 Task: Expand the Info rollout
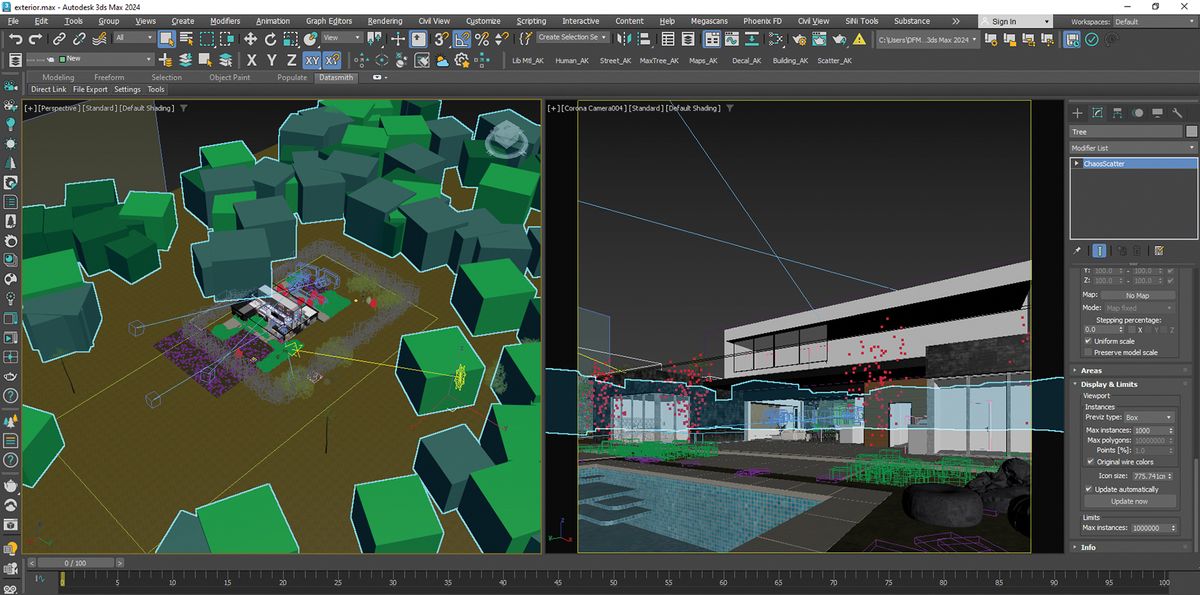click(1090, 547)
